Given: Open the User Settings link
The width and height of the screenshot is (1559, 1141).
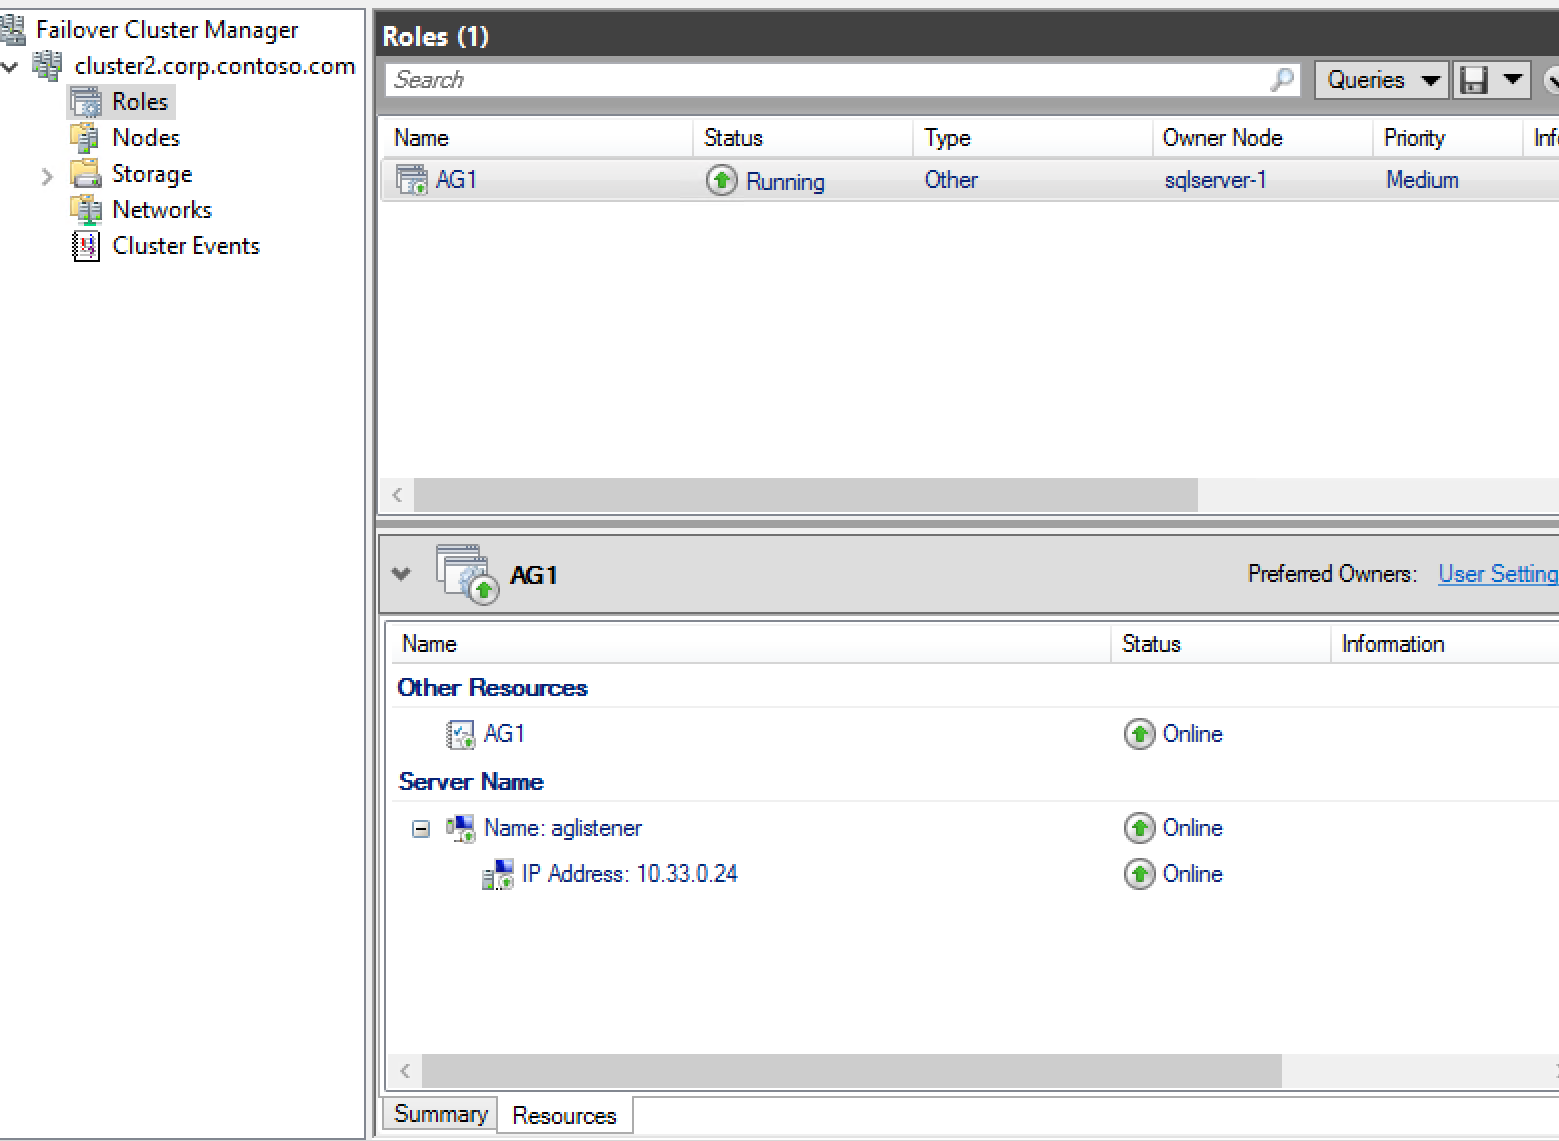Looking at the screenshot, I should click(1497, 574).
